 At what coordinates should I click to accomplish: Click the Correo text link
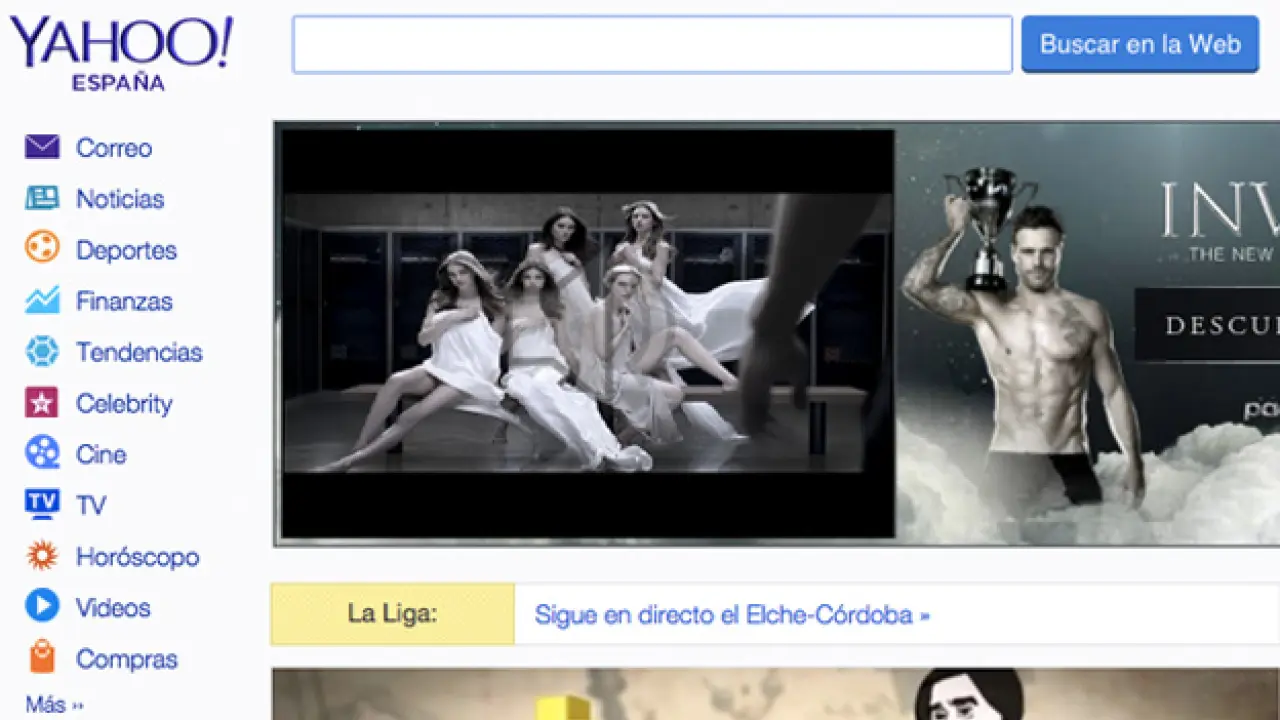click(114, 148)
